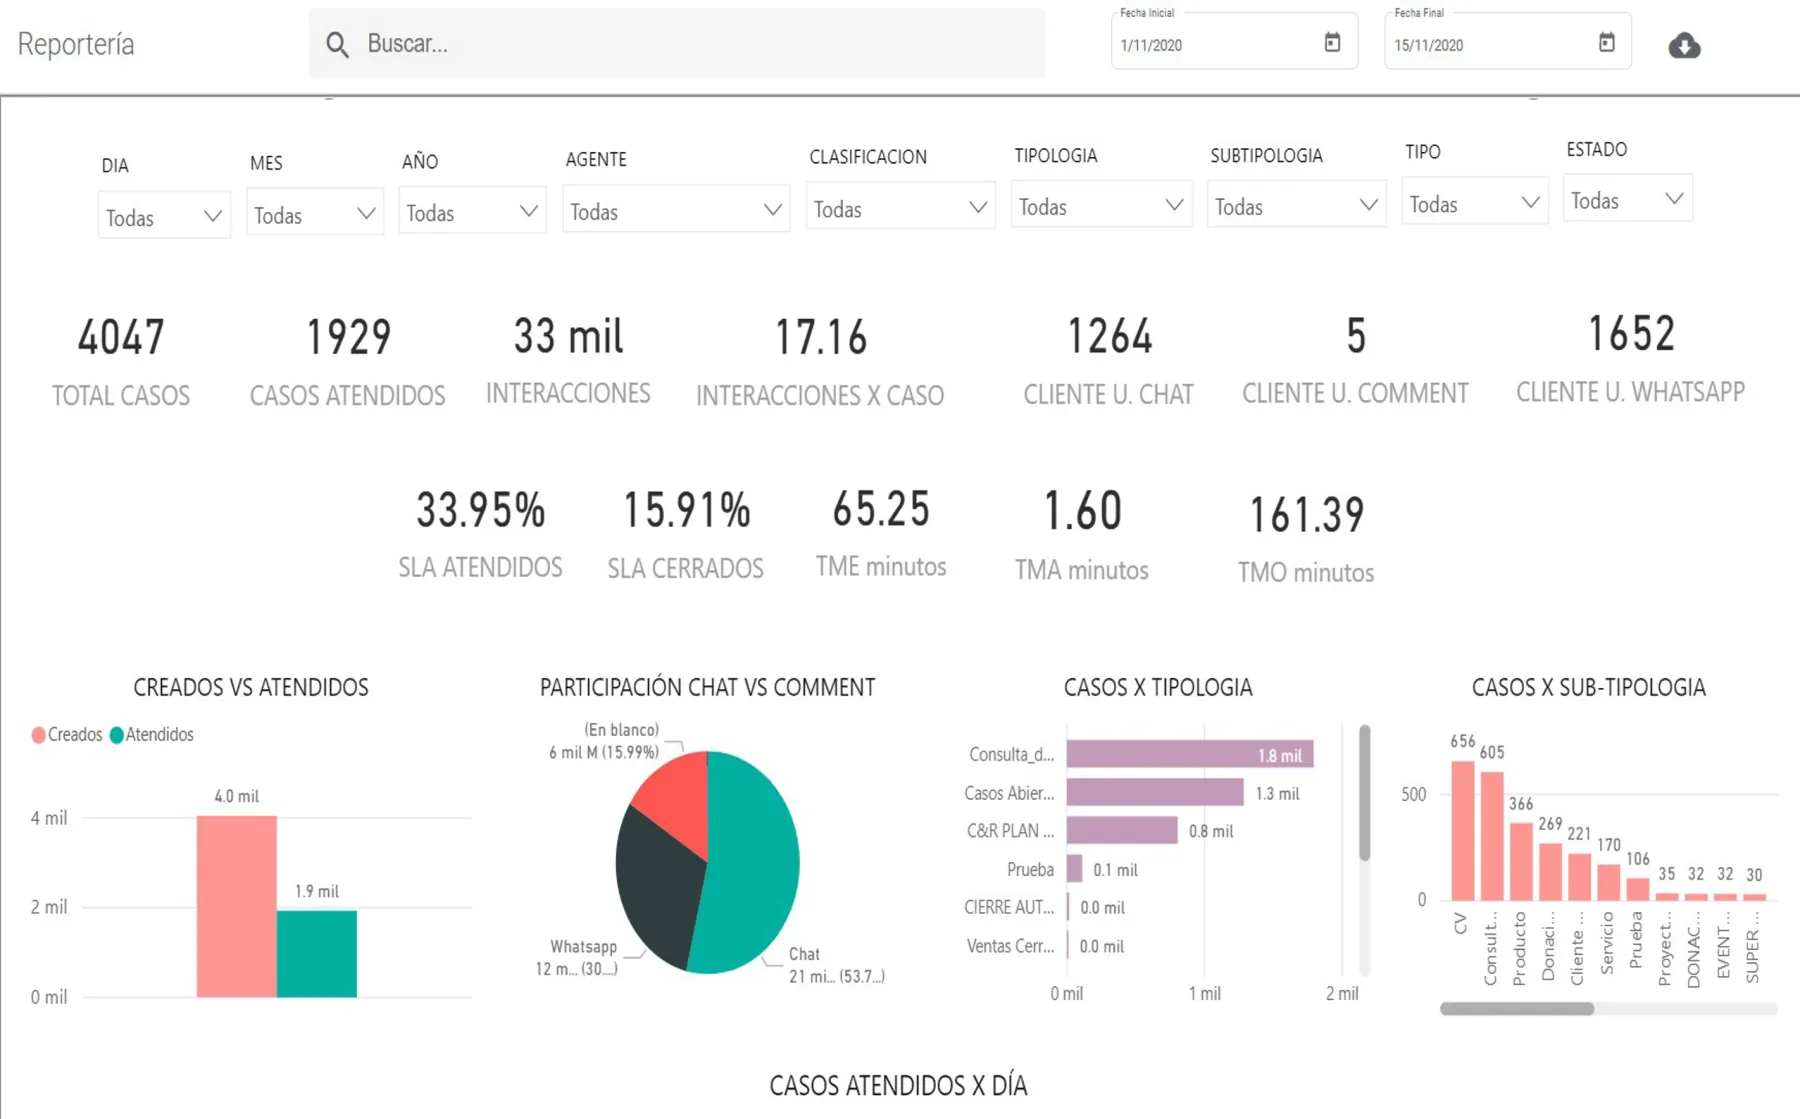Viewport: 1800px width, 1119px height.
Task: Toggle the Atendidos legend item
Action: coord(152,735)
